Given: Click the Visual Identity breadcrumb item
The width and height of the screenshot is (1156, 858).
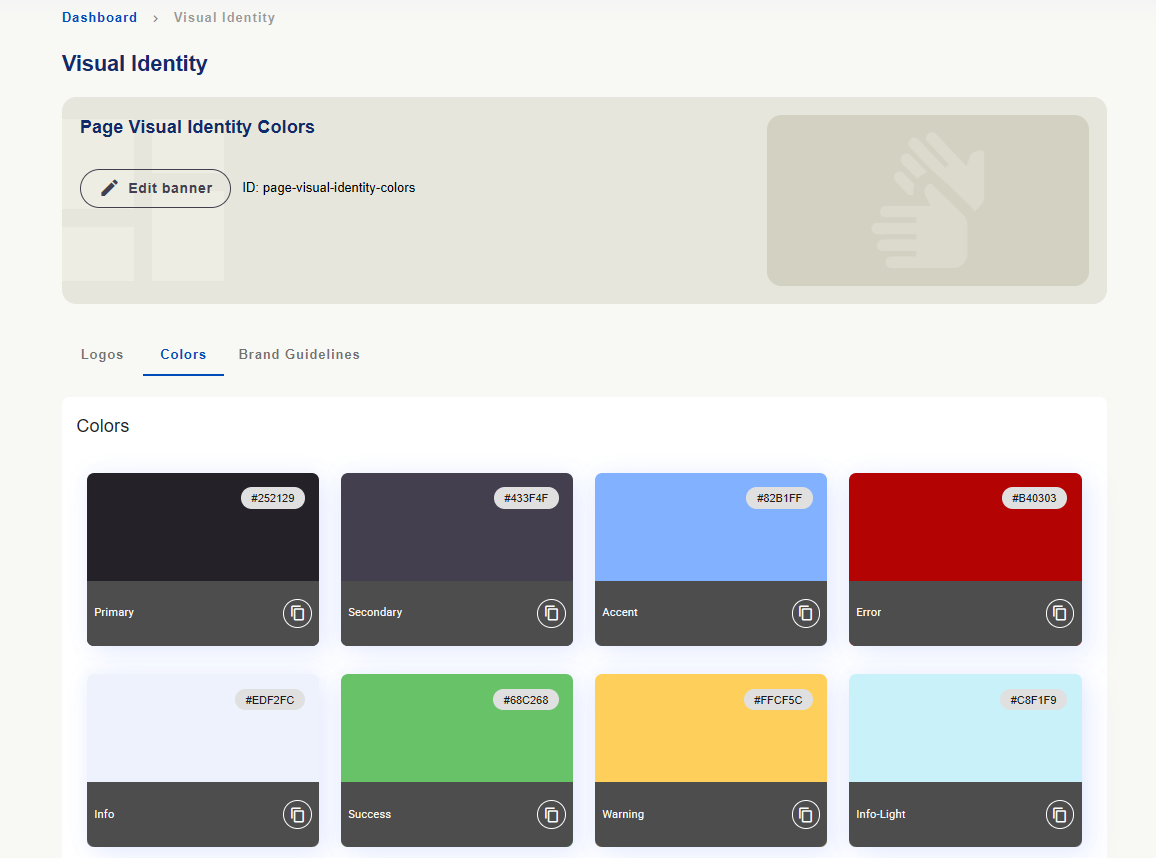Looking at the screenshot, I should tap(224, 17).
